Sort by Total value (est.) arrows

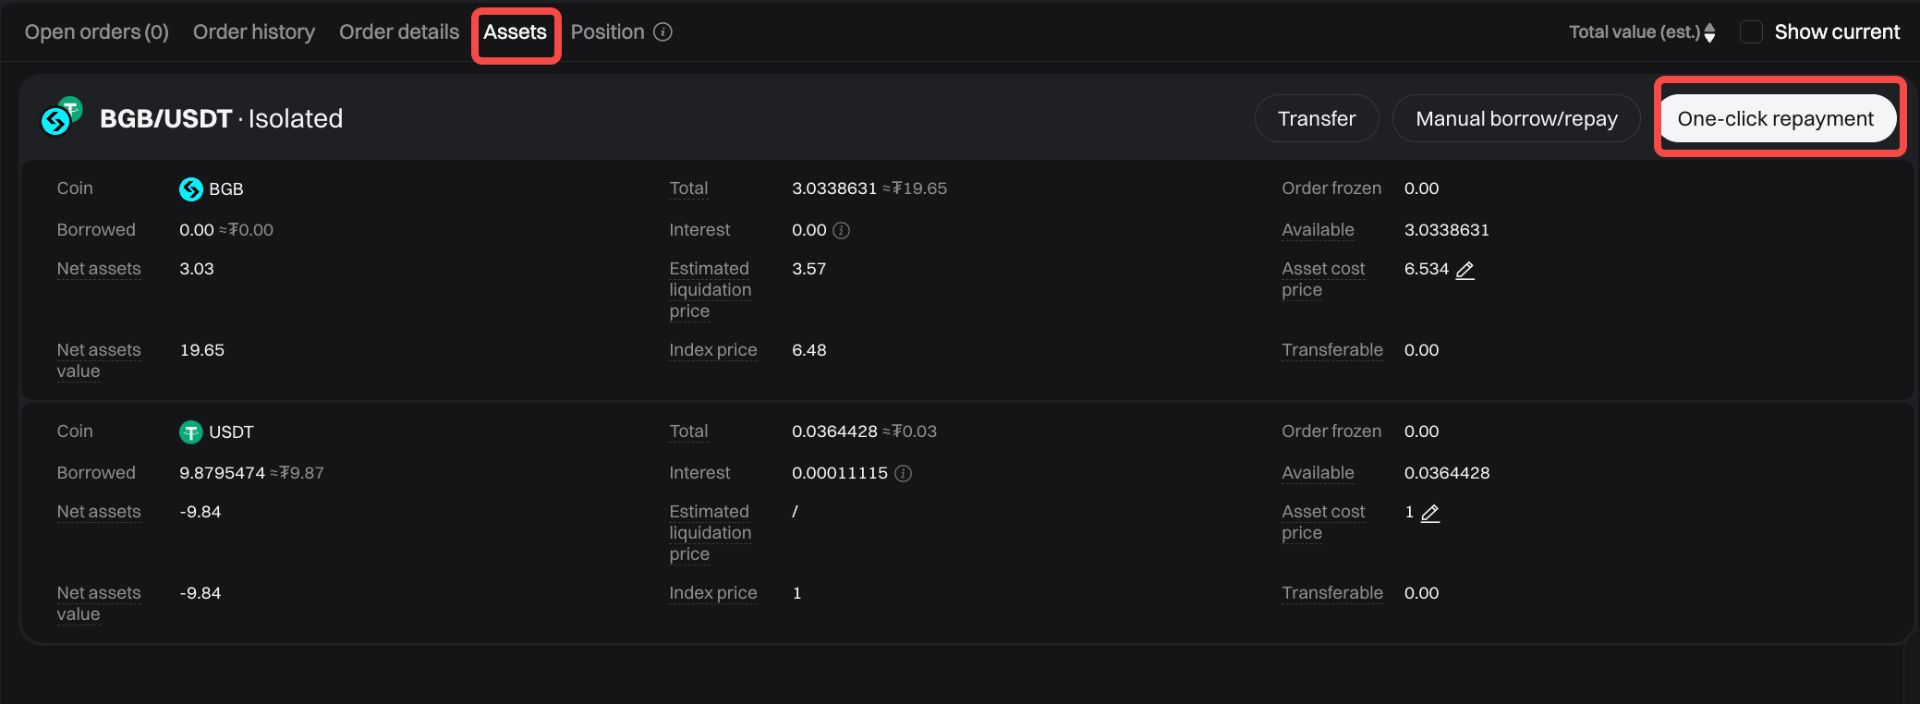(1710, 33)
